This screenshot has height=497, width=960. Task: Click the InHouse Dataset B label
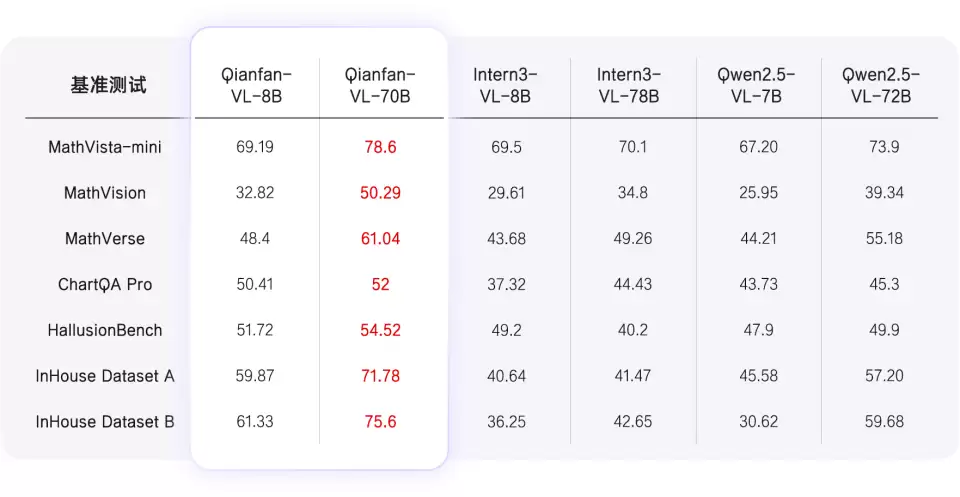(105, 422)
